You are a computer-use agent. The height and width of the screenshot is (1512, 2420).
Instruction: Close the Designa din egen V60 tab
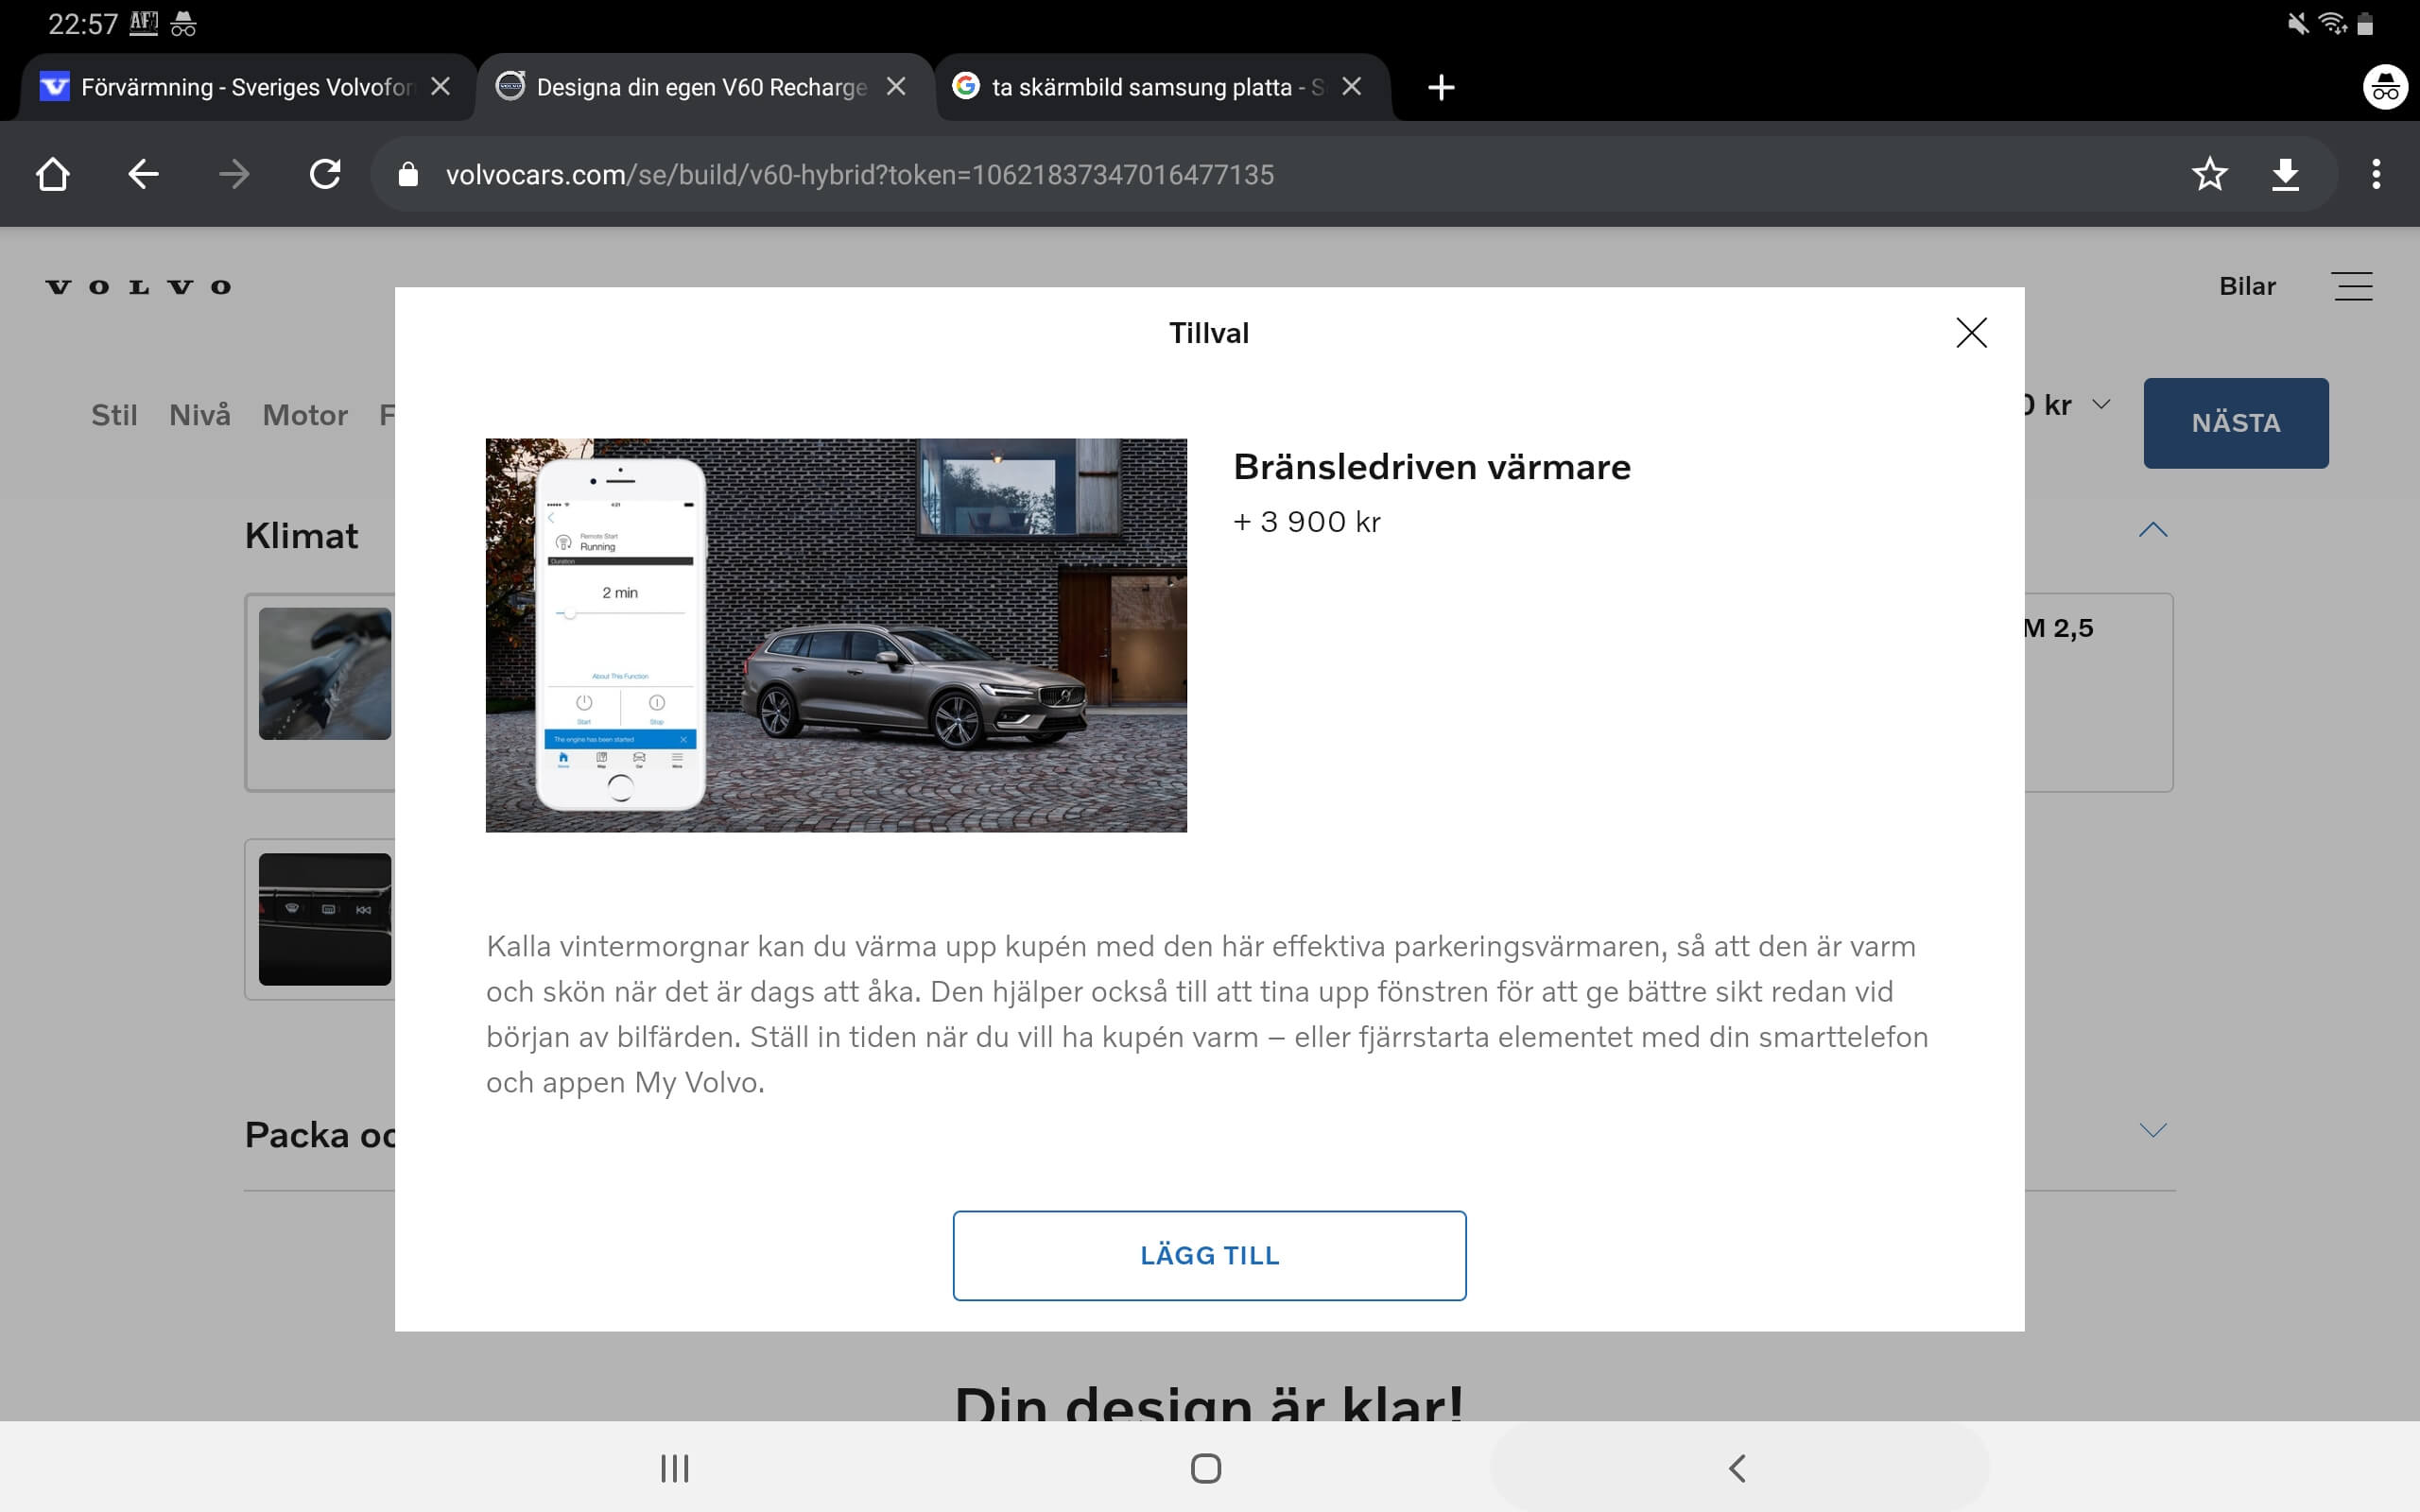[896, 87]
